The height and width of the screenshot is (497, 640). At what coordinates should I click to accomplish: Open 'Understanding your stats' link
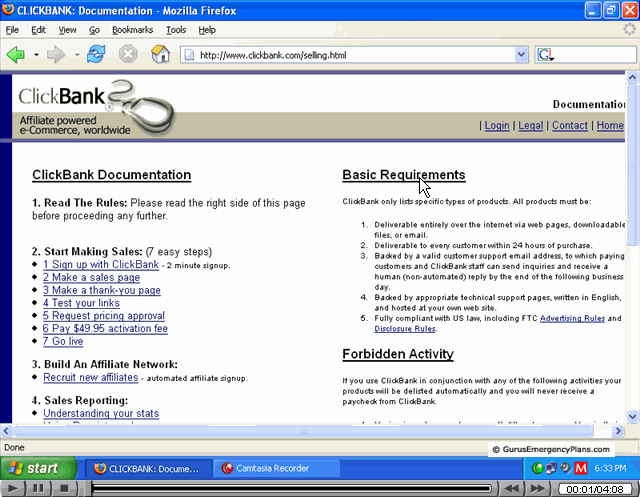pos(101,413)
